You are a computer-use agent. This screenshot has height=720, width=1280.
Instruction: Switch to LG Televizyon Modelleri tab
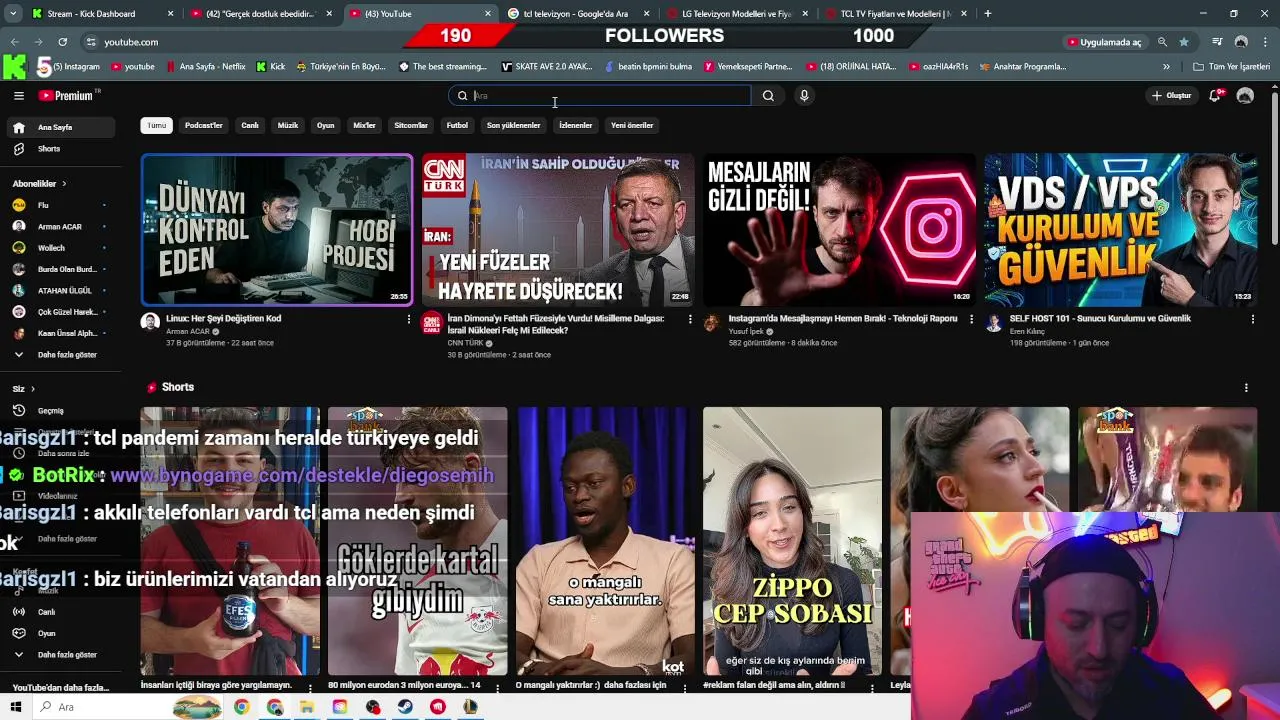click(736, 14)
